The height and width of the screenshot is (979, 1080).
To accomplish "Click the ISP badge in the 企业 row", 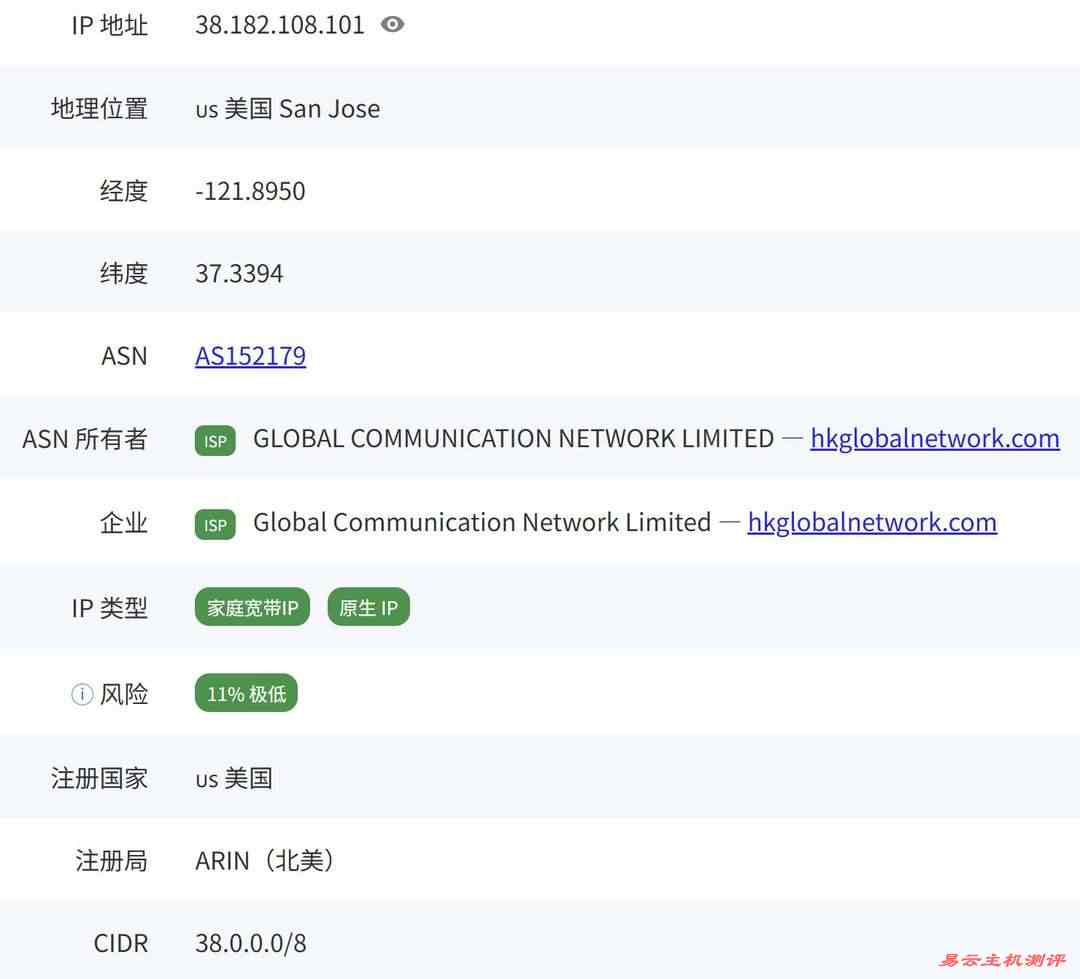I will pos(214,524).
